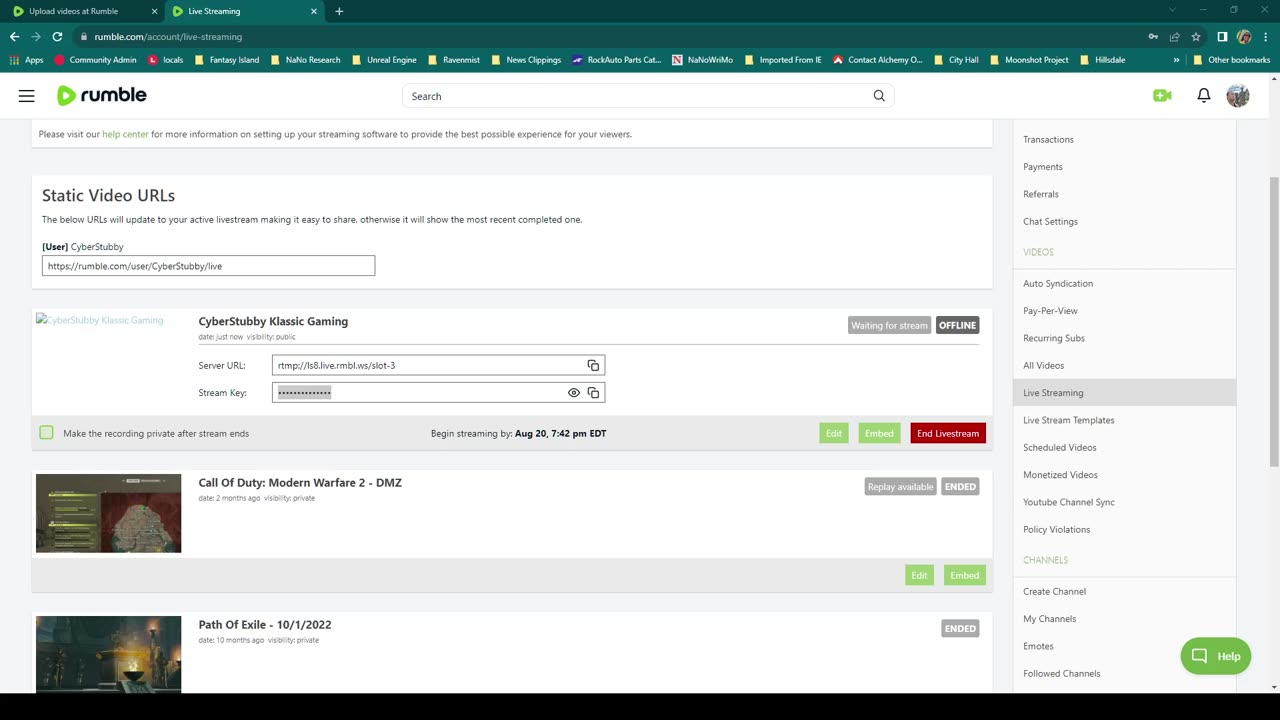Open the Community Admin bookmark

tap(95, 60)
